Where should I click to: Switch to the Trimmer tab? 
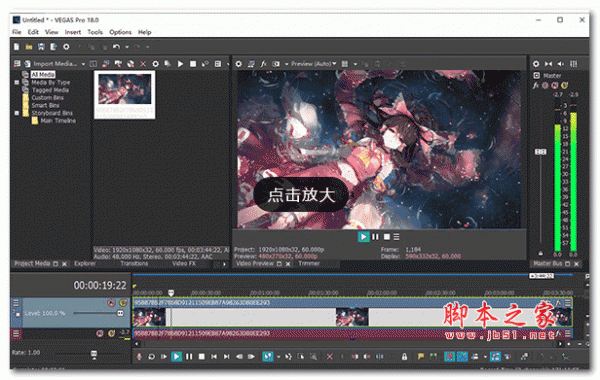coord(309,264)
